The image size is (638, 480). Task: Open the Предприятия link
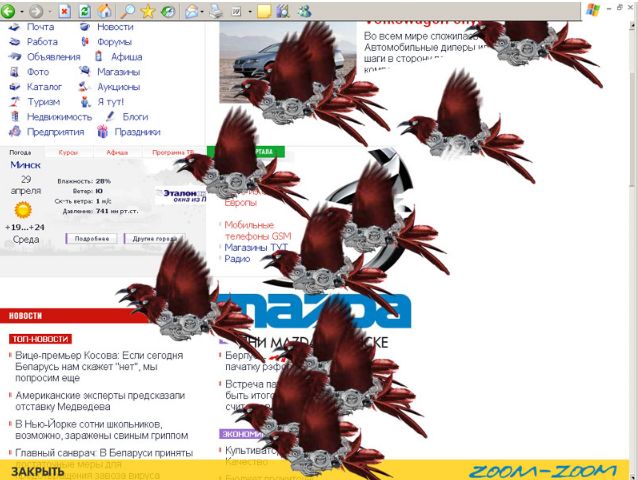56,132
